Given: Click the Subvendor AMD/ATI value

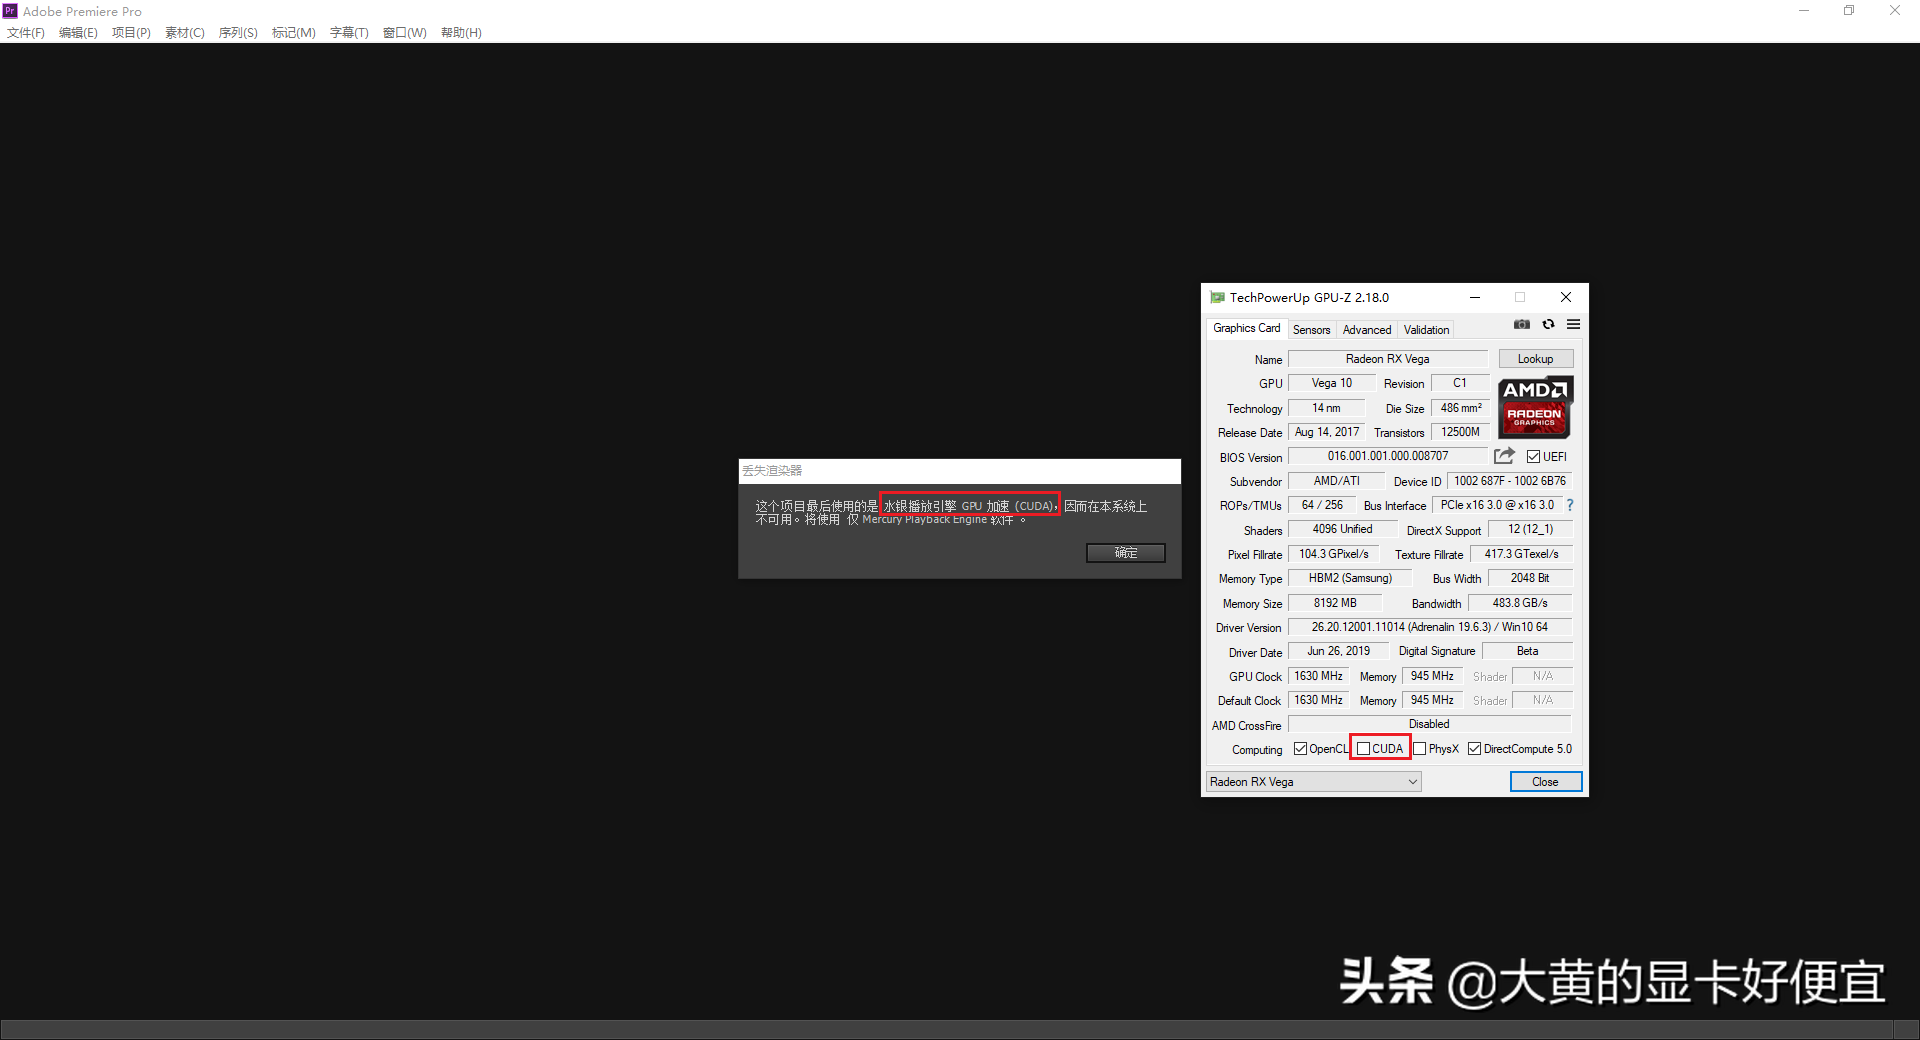Looking at the screenshot, I should 1336,481.
